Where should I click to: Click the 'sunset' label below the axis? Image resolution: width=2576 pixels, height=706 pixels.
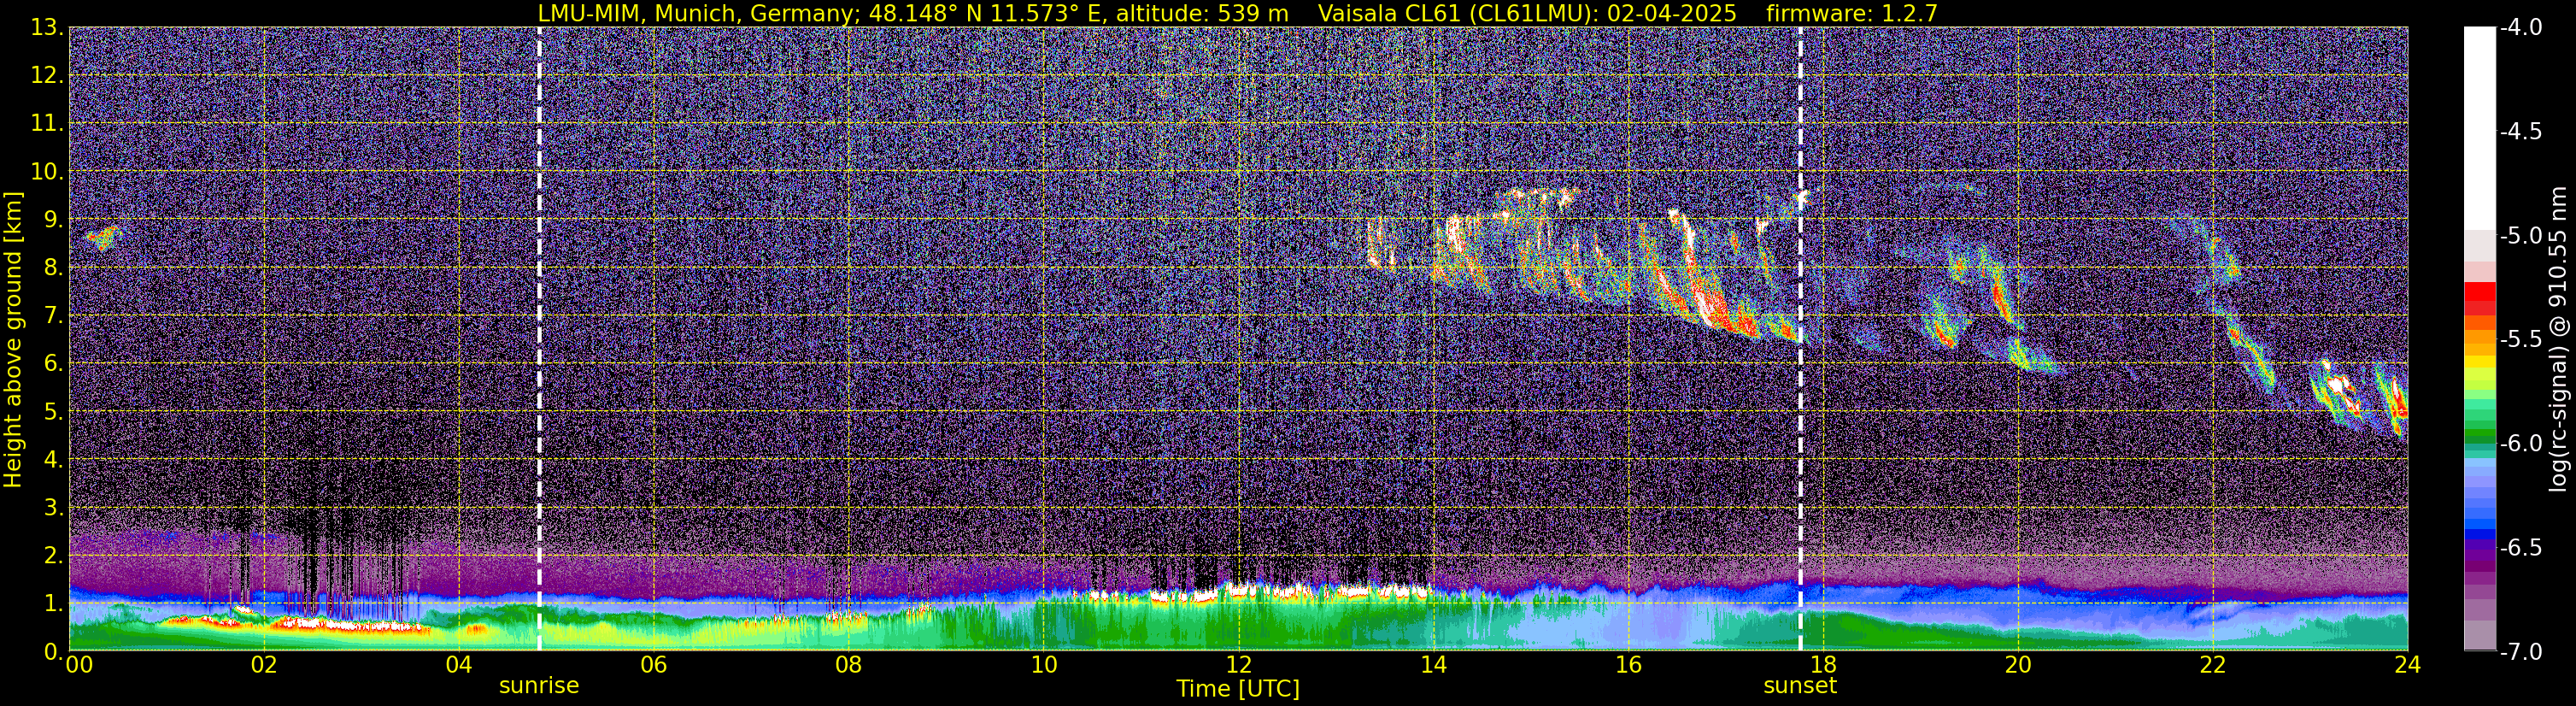[1800, 686]
